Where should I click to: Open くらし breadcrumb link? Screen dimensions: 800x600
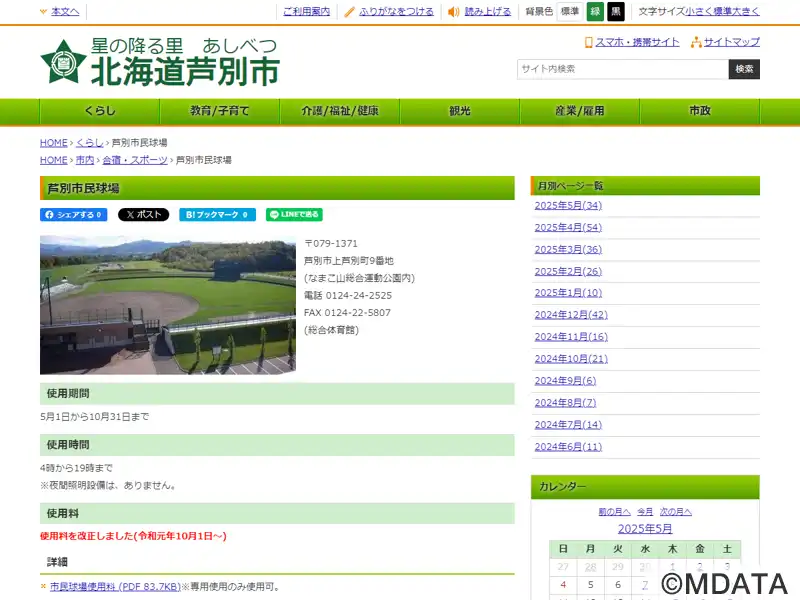pos(90,143)
